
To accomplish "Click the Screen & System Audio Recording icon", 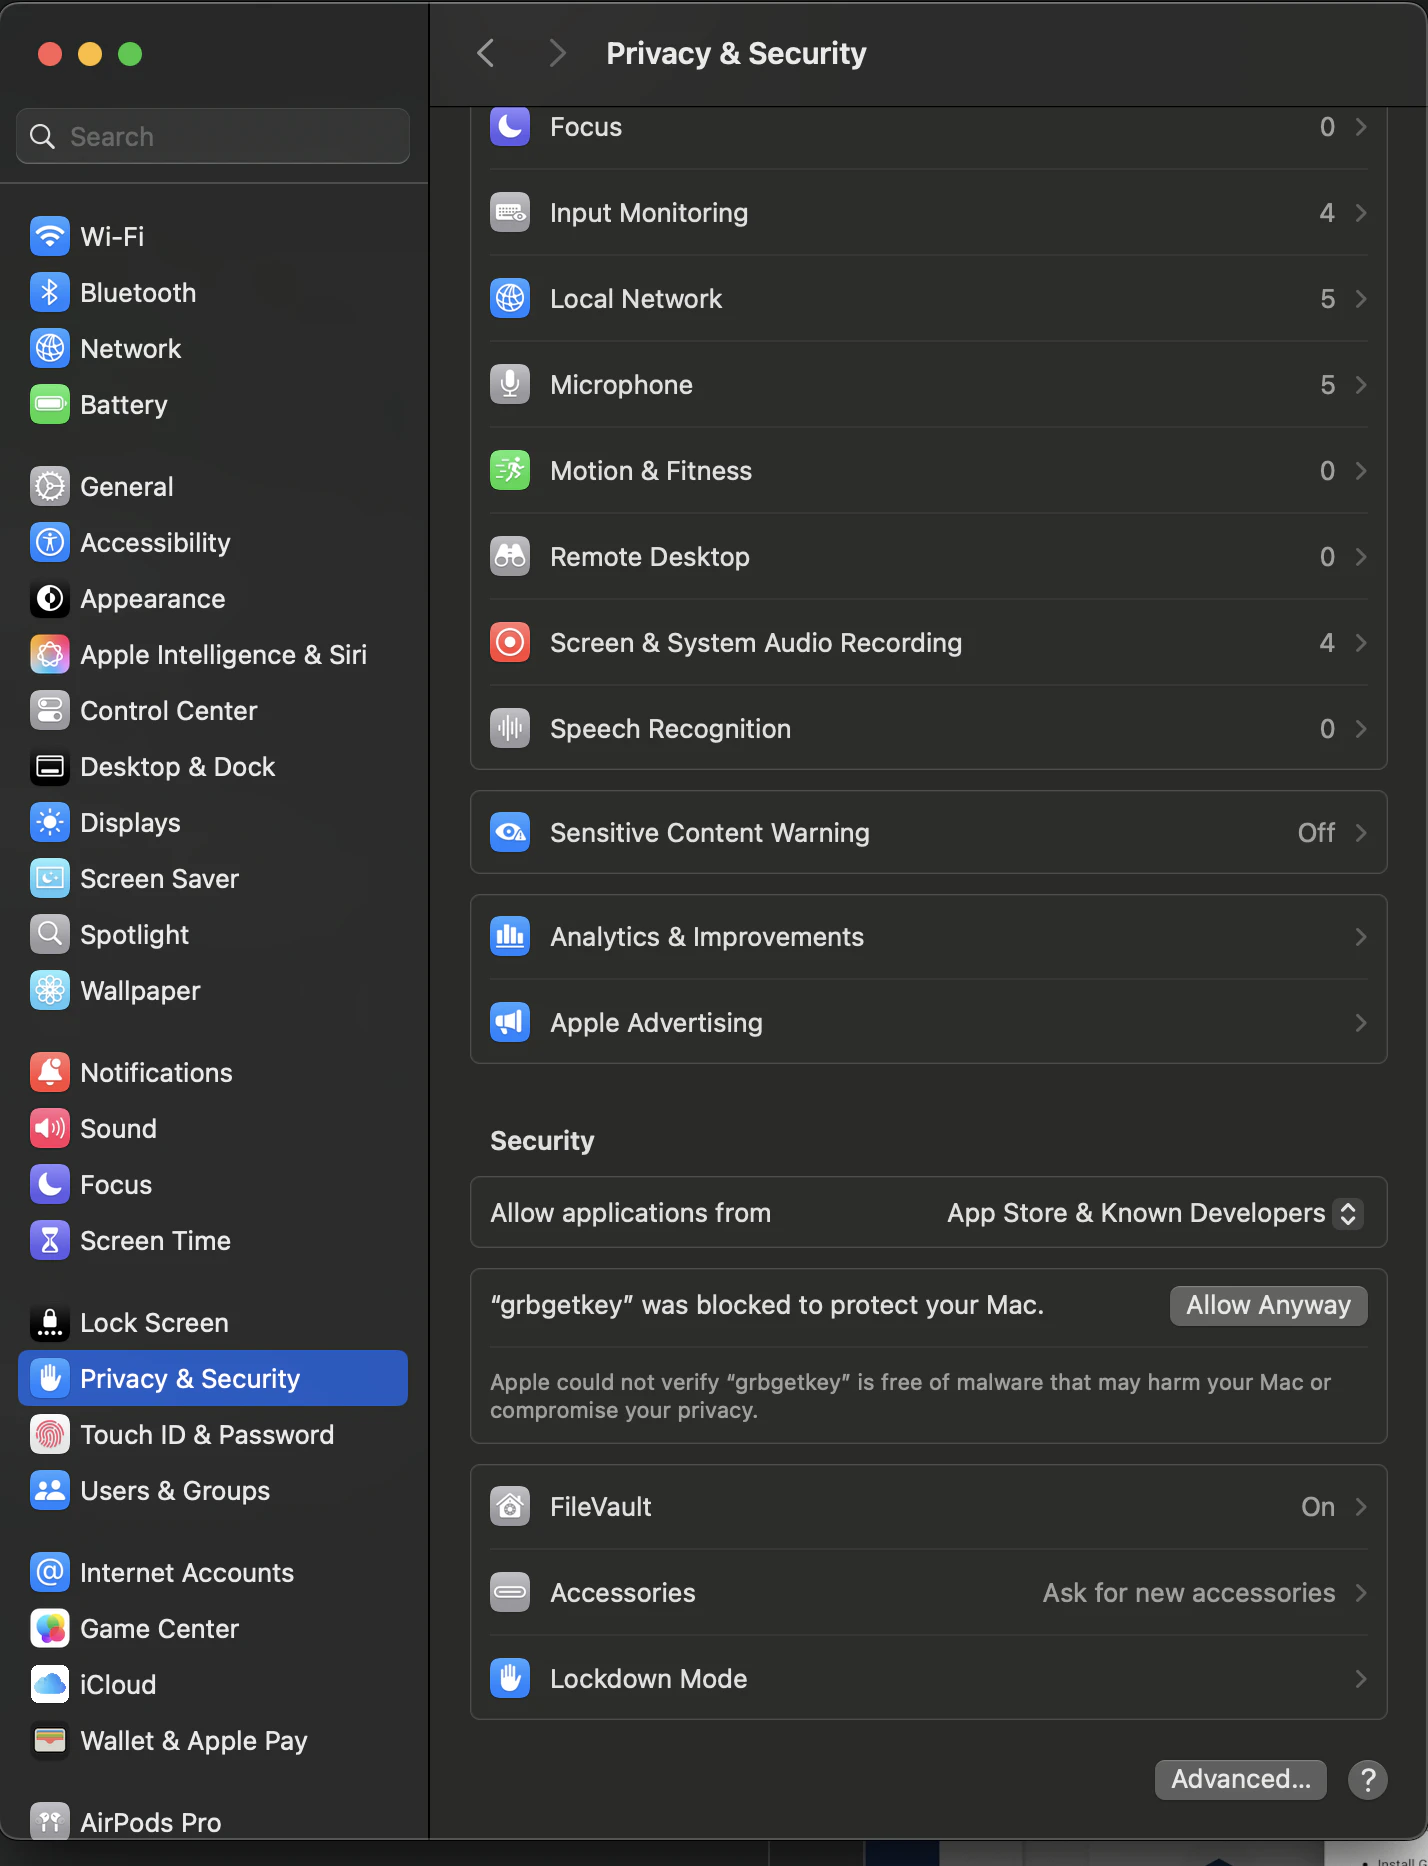I will pyautogui.click(x=510, y=643).
